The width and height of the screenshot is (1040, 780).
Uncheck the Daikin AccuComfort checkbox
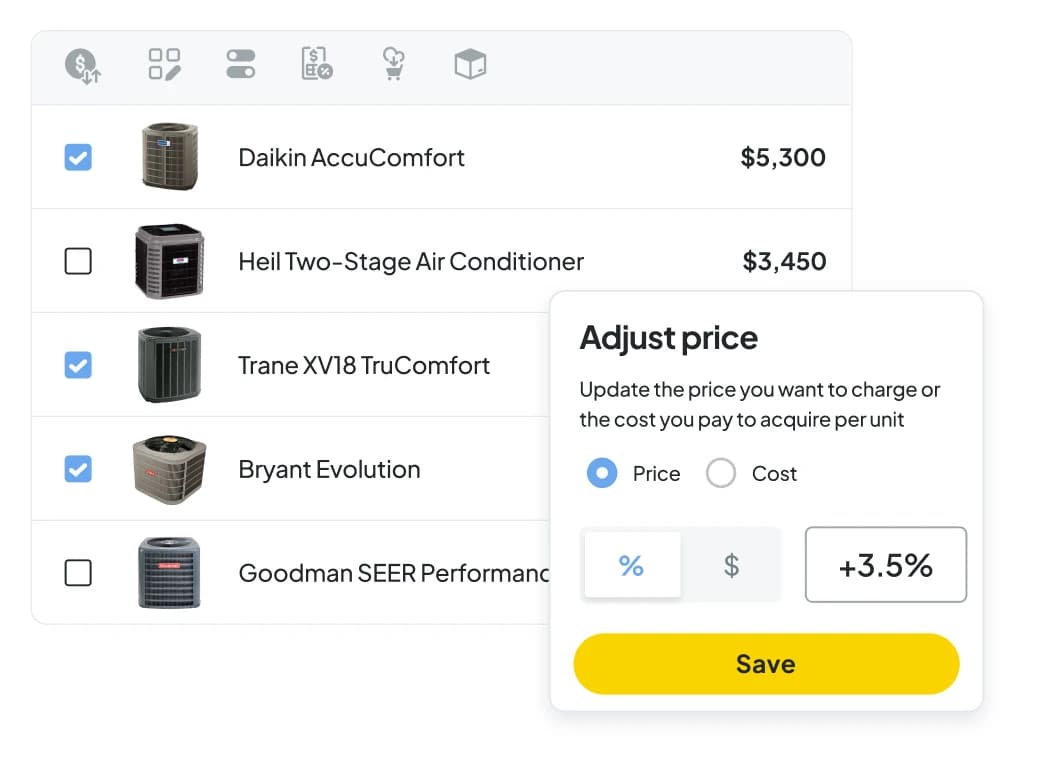78,157
